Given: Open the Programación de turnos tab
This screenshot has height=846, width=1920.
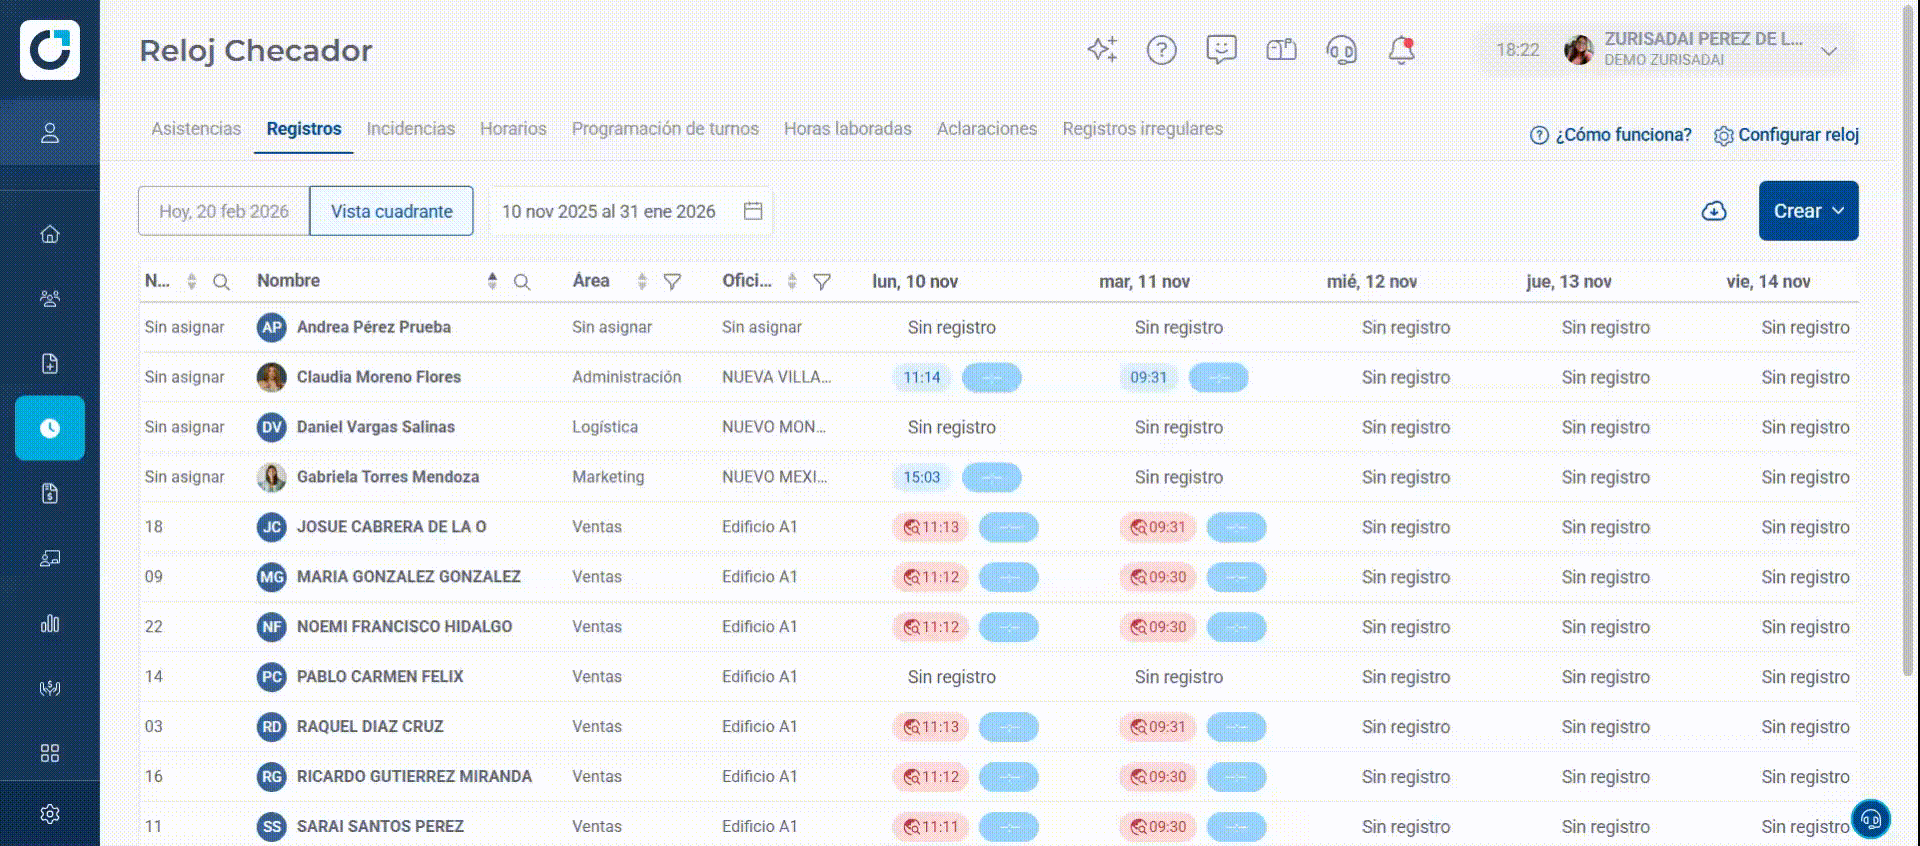Looking at the screenshot, I should click(x=665, y=129).
